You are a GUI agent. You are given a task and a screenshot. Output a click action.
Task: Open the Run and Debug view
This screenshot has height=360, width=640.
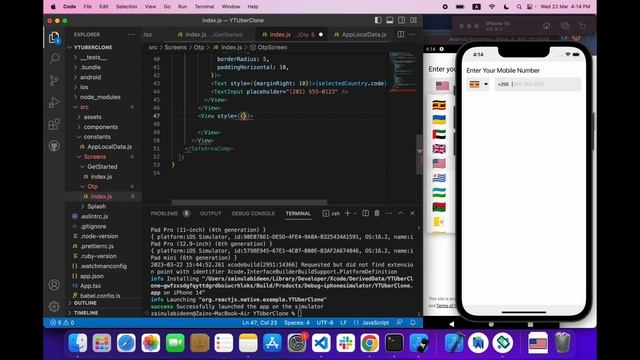54,102
